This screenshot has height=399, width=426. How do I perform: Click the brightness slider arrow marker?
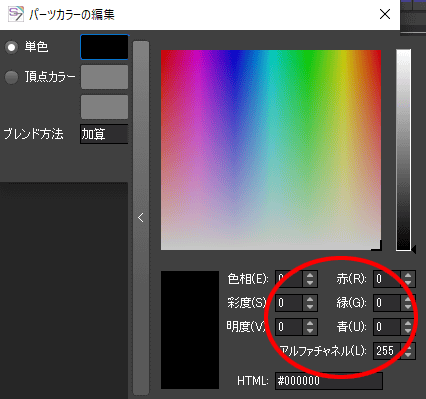(414, 249)
